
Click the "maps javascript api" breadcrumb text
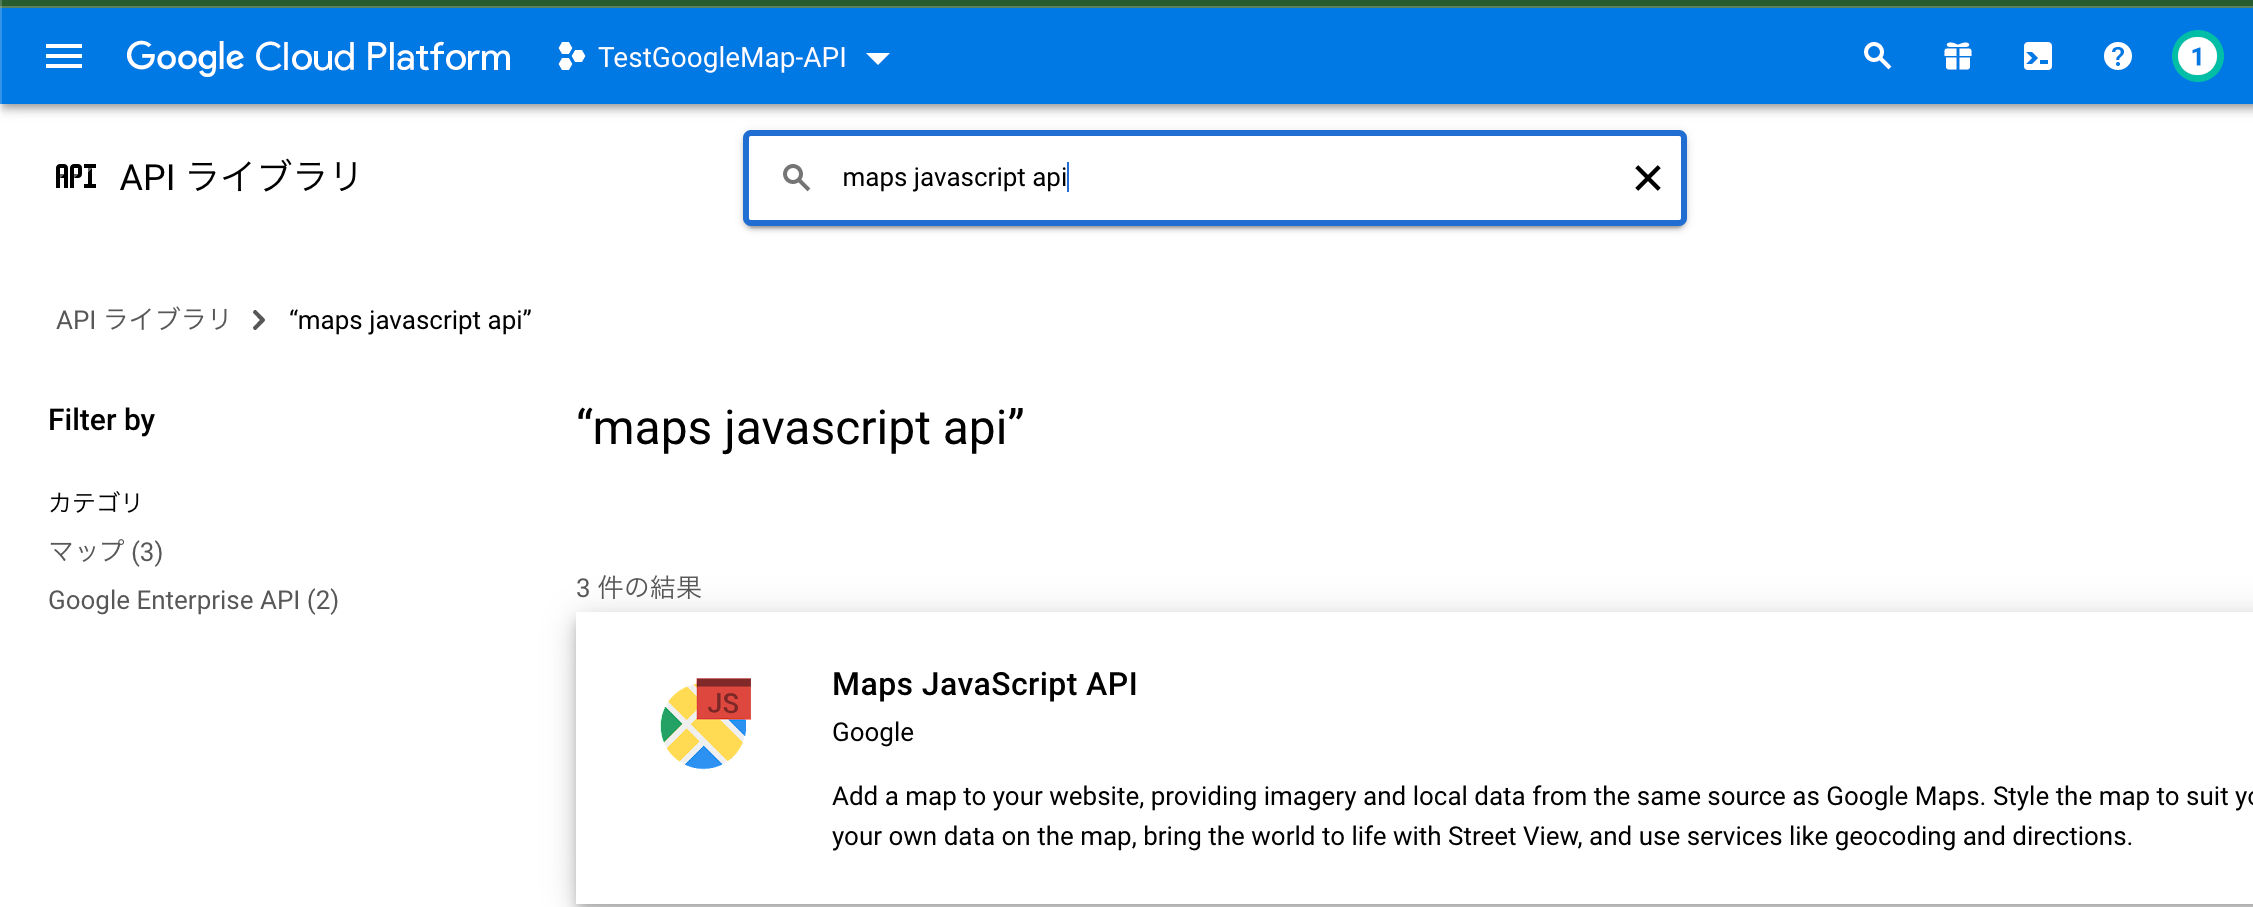[x=410, y=320]
